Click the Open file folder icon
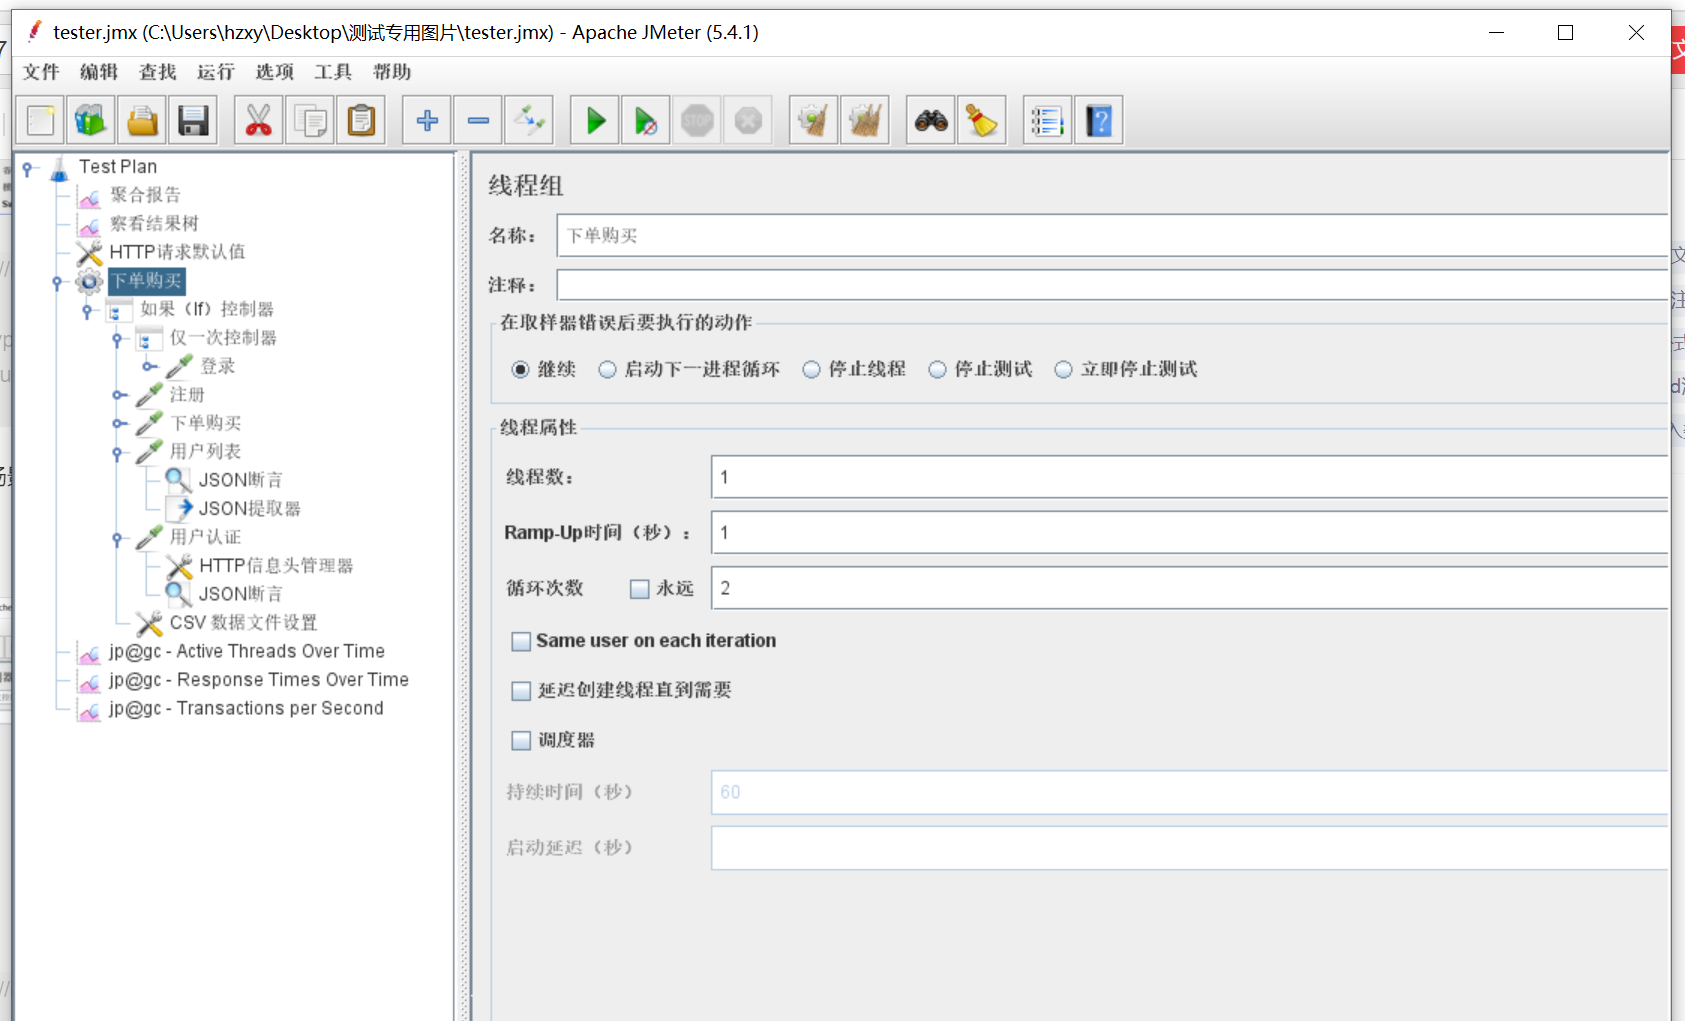Screen dimensions: 1685x1021 point(142,121)
